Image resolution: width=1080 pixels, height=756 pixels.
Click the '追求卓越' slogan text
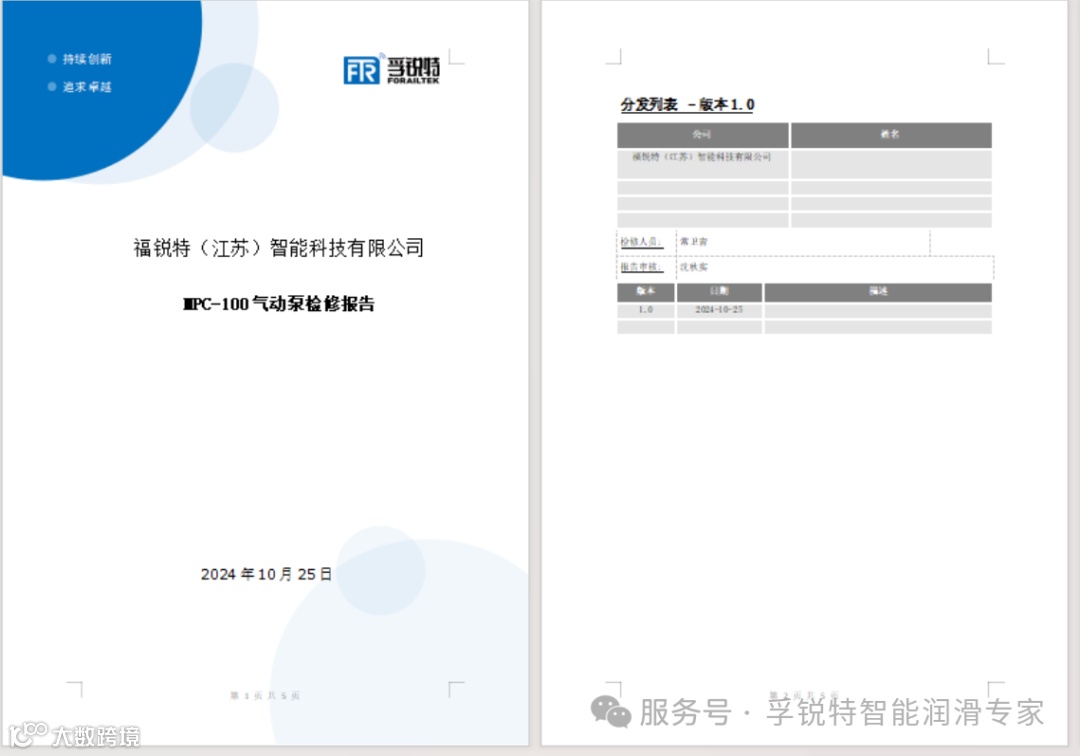tap(87, 87)
